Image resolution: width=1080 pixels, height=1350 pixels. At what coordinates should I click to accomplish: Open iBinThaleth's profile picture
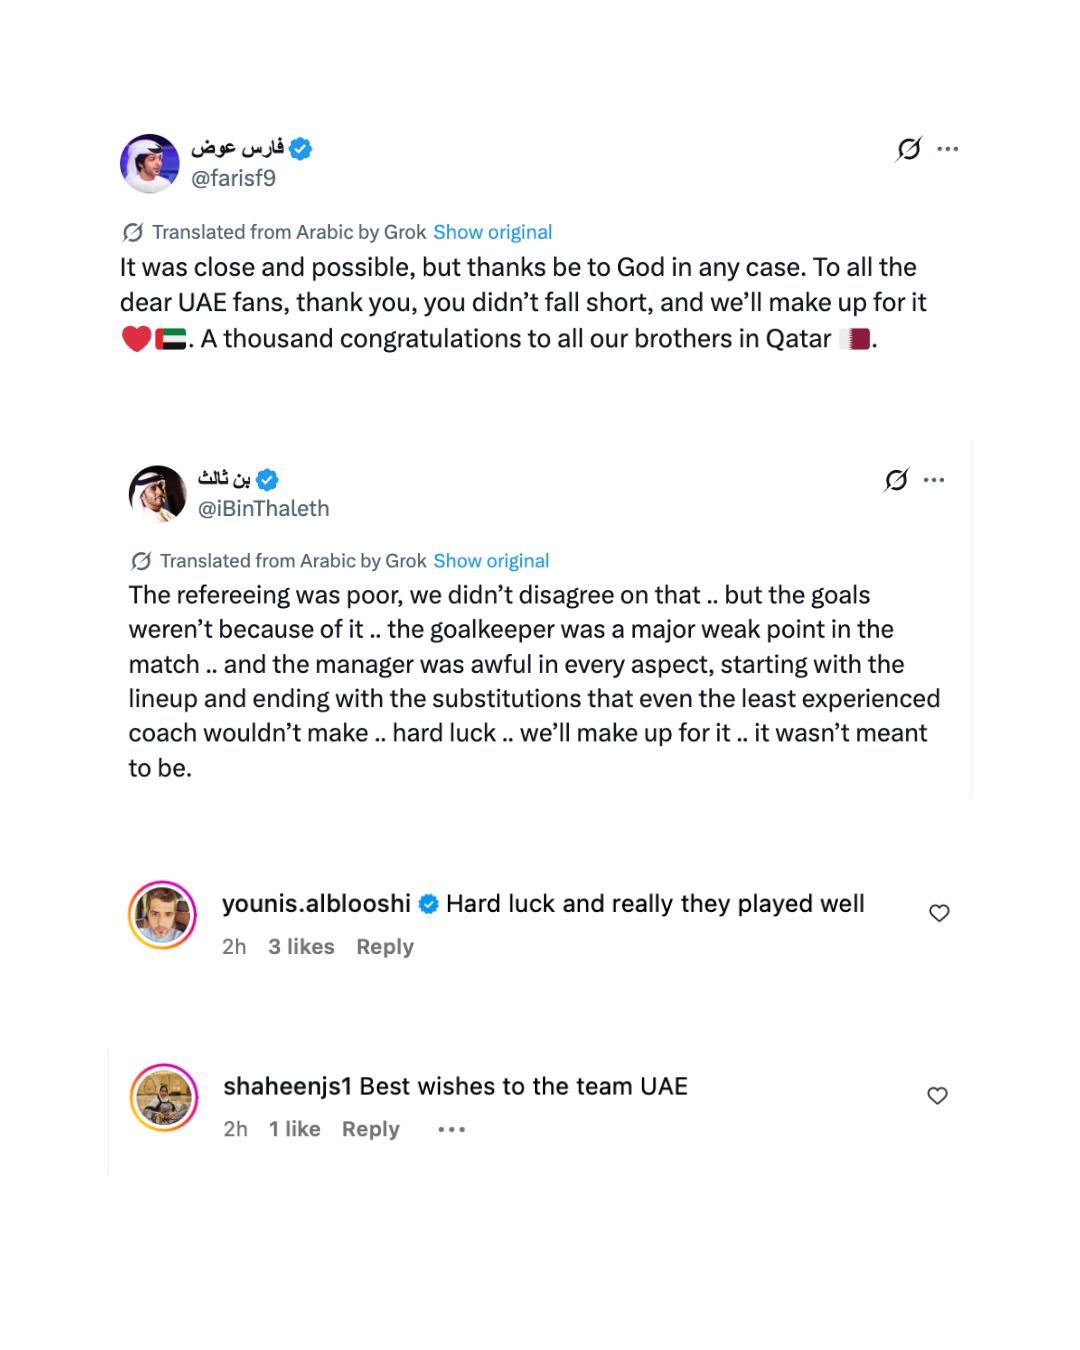158,494
